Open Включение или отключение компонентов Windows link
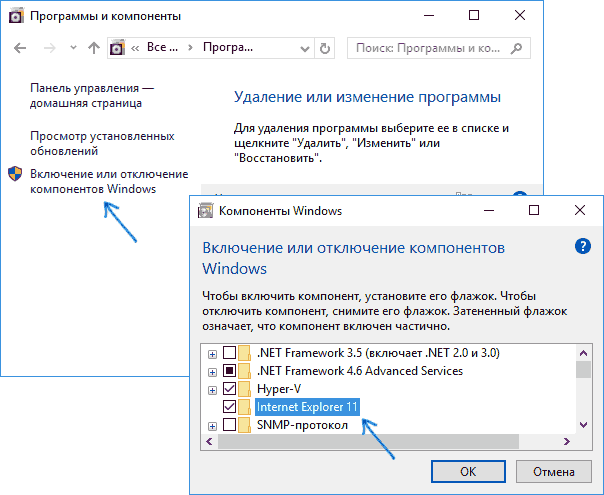 click(109, 181)
